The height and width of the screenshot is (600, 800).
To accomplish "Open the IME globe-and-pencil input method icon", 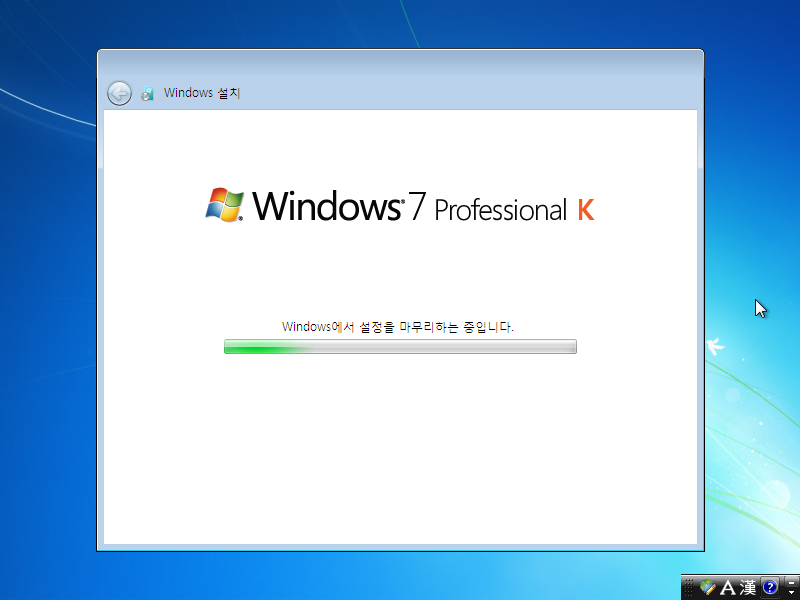I will point(708,587).
